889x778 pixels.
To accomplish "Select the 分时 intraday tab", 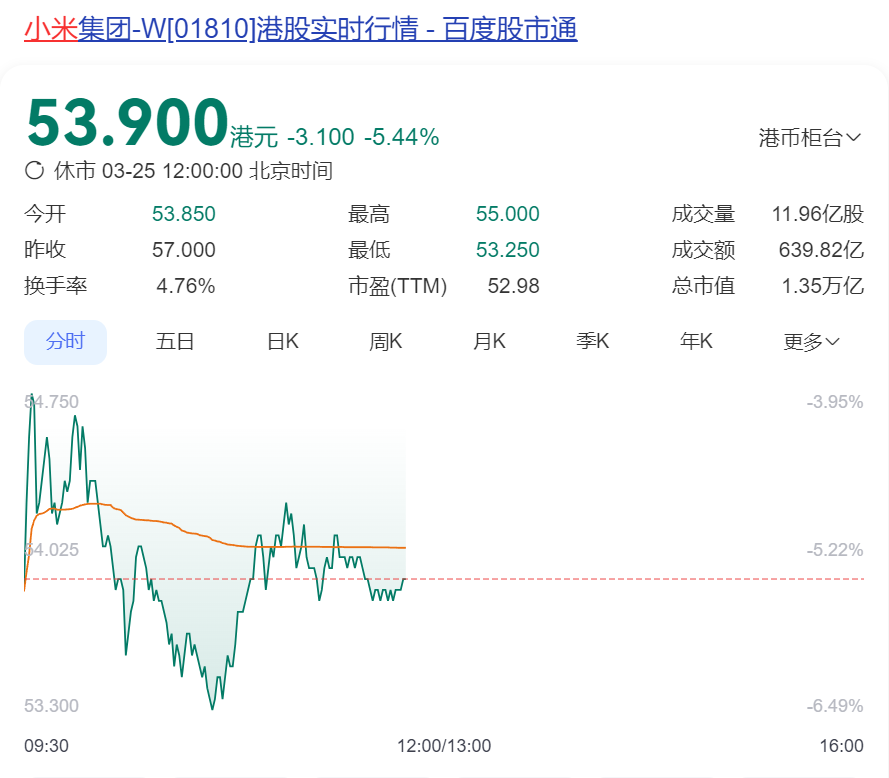I will [65, 341].
